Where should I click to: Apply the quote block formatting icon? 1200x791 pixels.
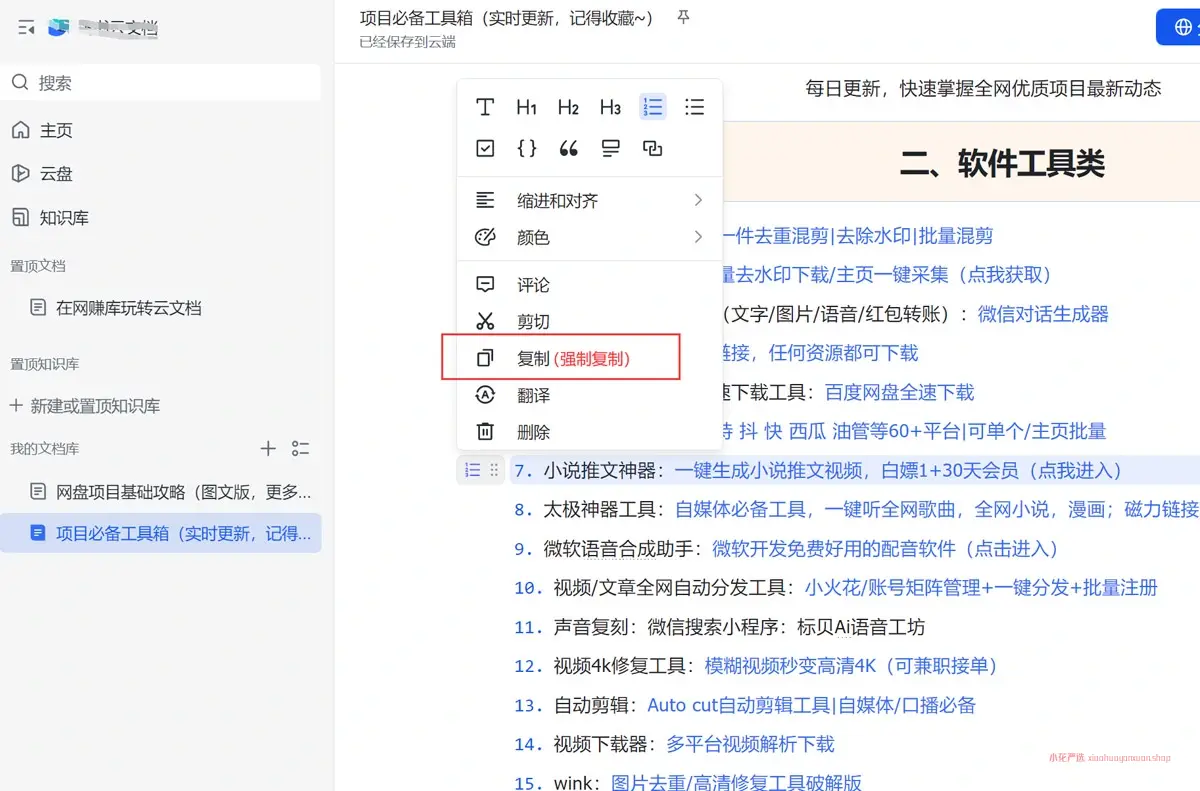(568, 147)
